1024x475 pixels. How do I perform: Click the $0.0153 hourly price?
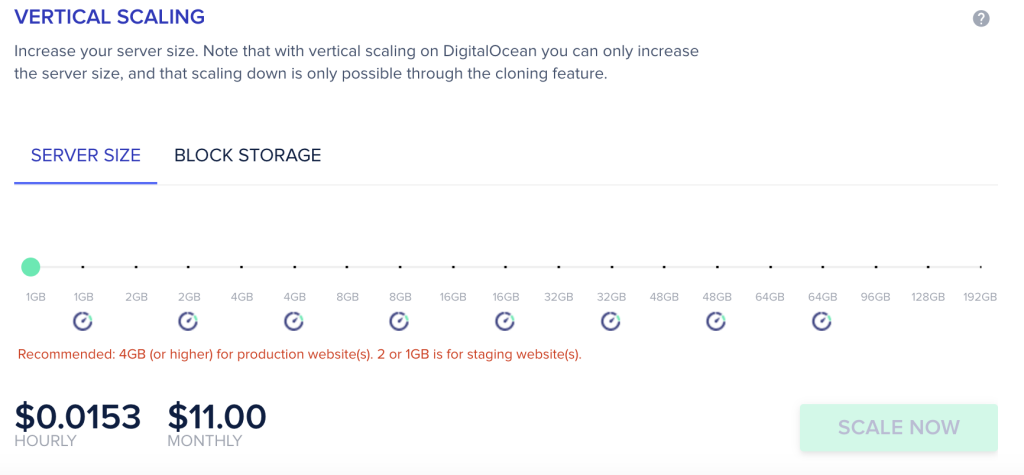(78, 416)
